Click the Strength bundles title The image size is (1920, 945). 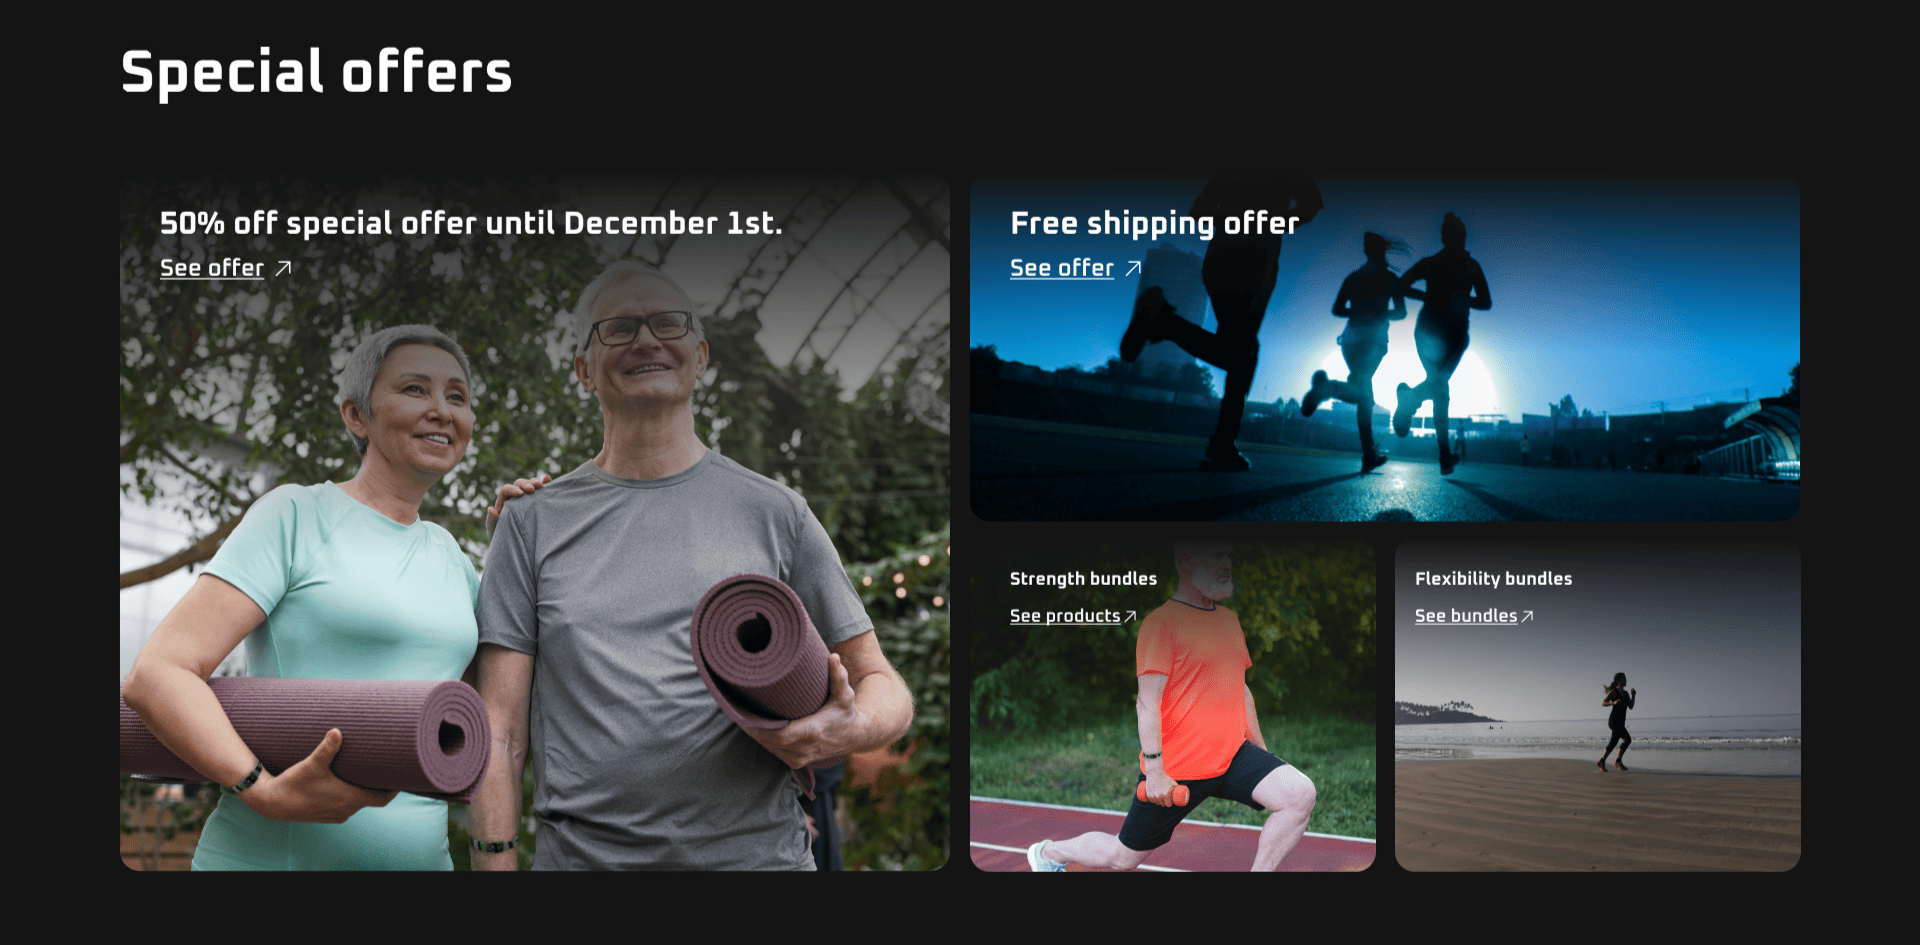click(x=1083, y=579)
